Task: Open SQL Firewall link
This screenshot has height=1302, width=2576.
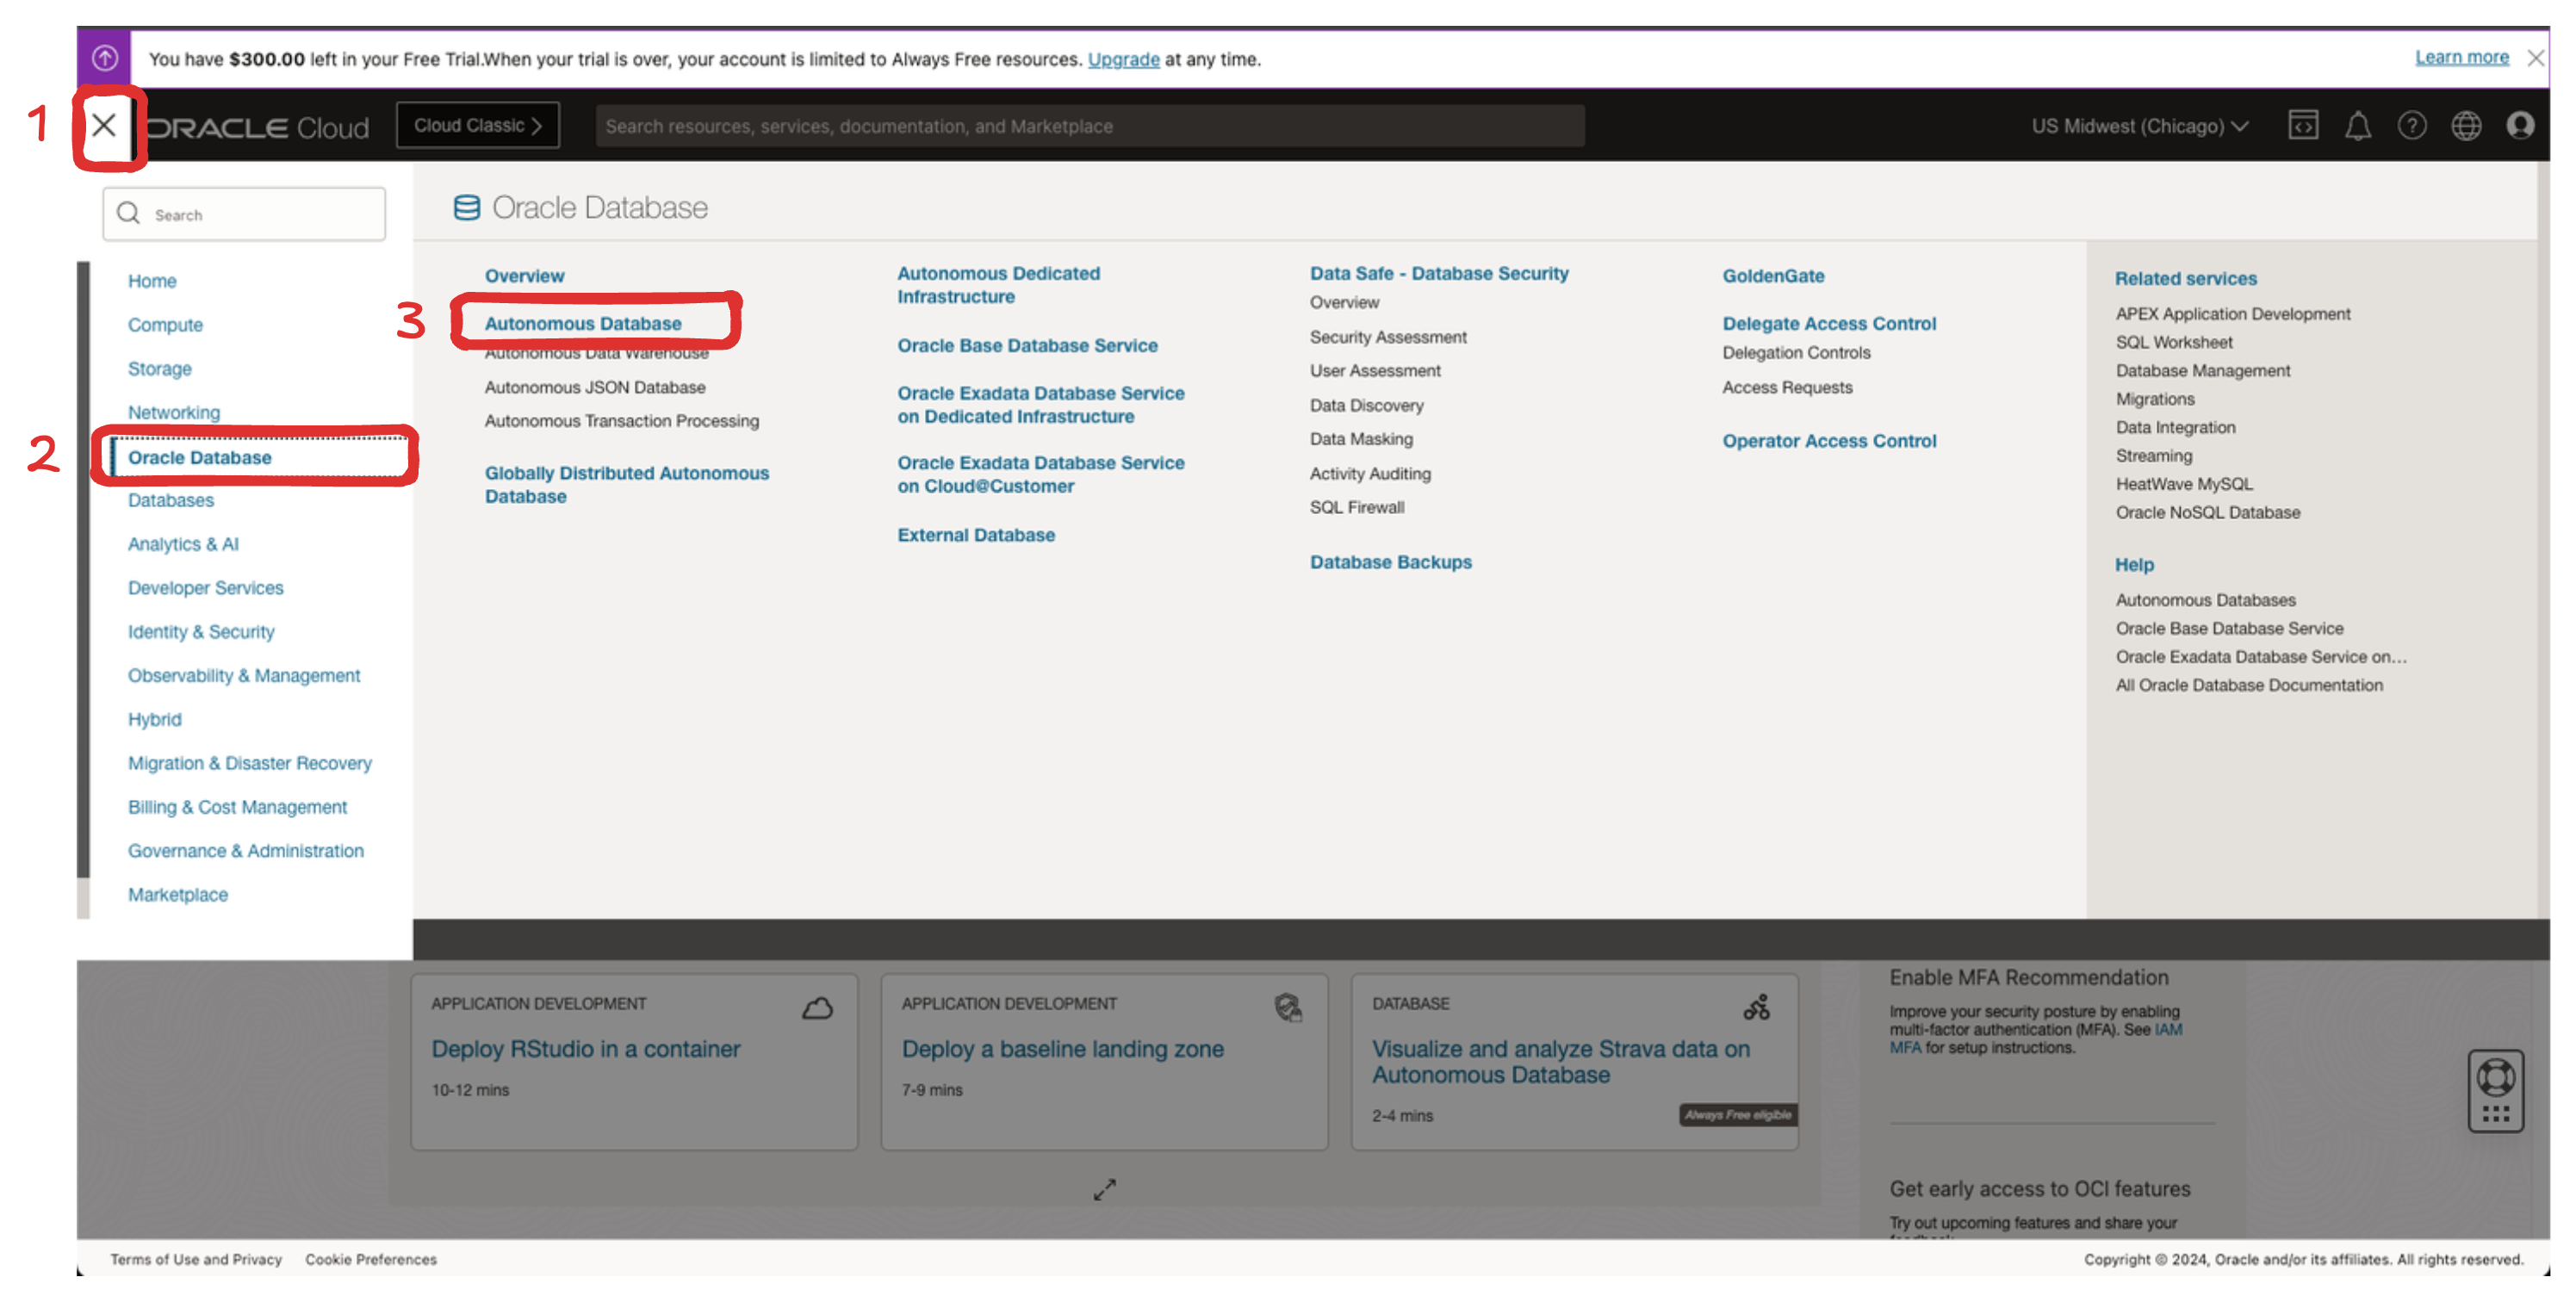Action: (1357, 507)
